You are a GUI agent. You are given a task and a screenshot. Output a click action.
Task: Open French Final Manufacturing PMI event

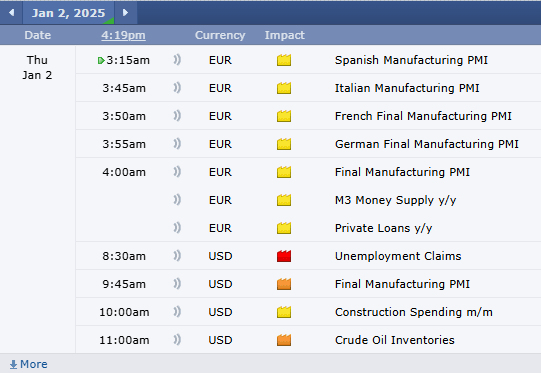423,116
